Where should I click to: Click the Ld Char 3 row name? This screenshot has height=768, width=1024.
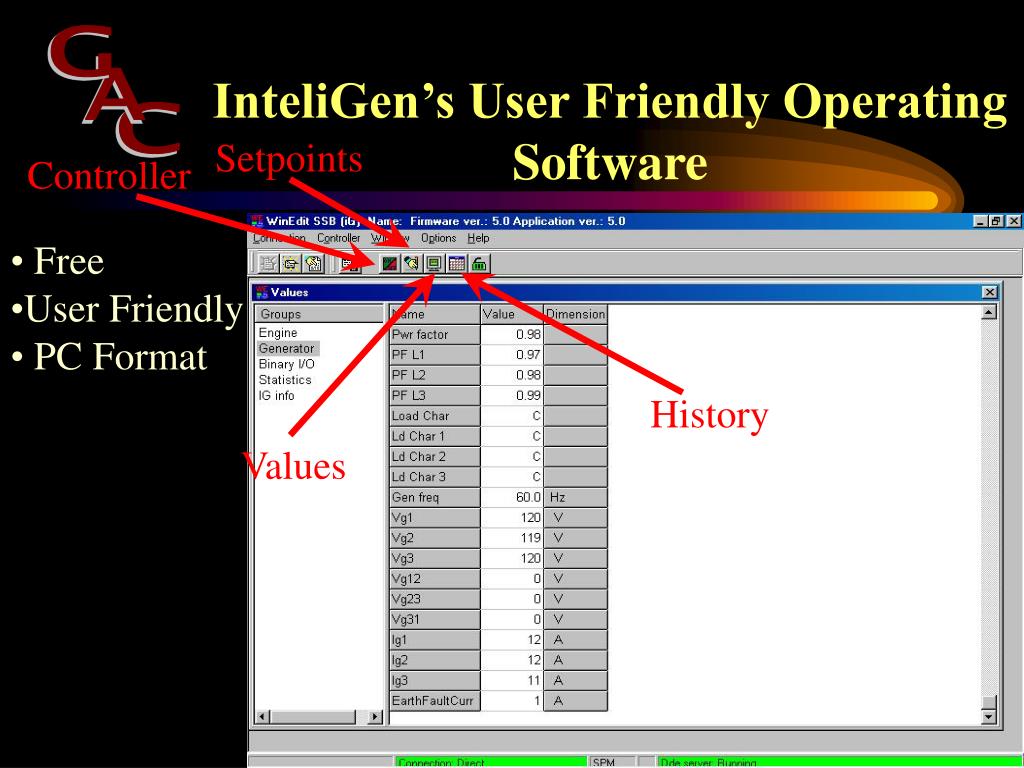435,477
